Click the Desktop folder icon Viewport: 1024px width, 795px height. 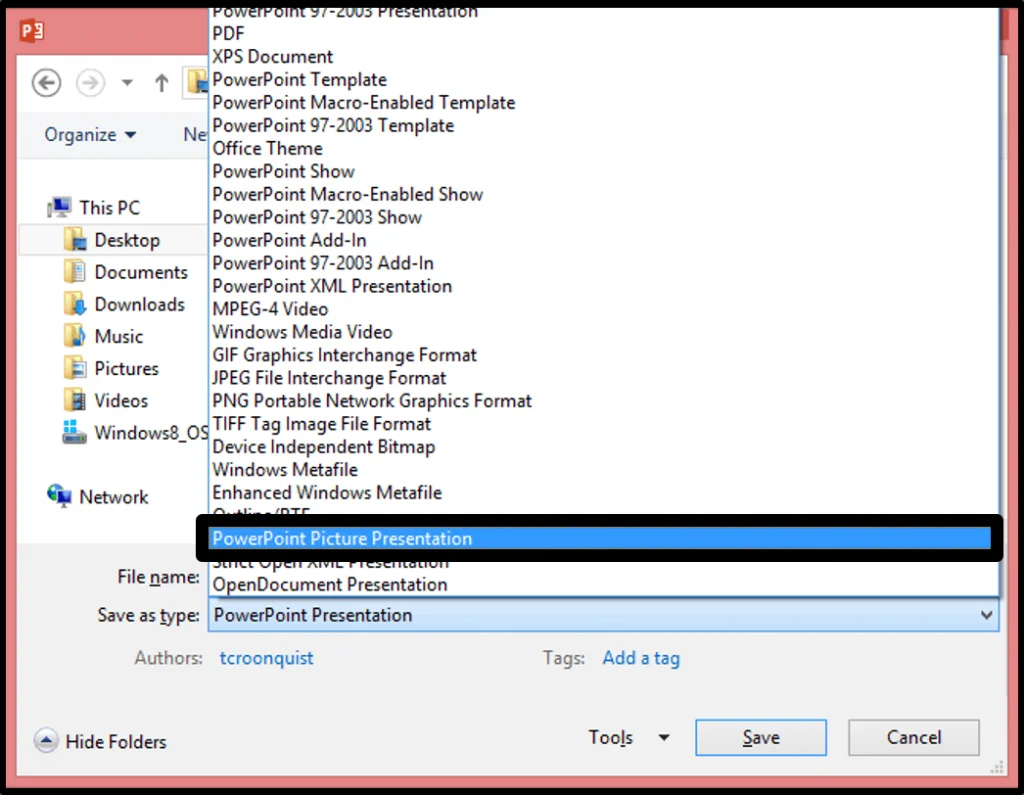(76, 240)
